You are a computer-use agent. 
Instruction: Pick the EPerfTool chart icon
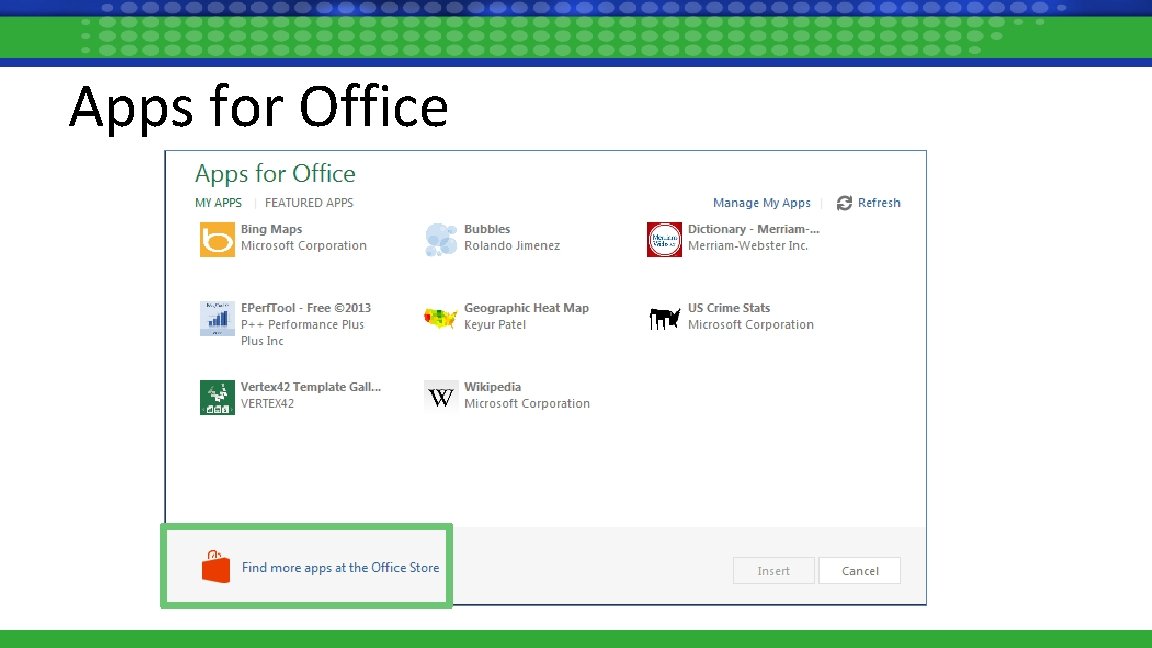217,318
